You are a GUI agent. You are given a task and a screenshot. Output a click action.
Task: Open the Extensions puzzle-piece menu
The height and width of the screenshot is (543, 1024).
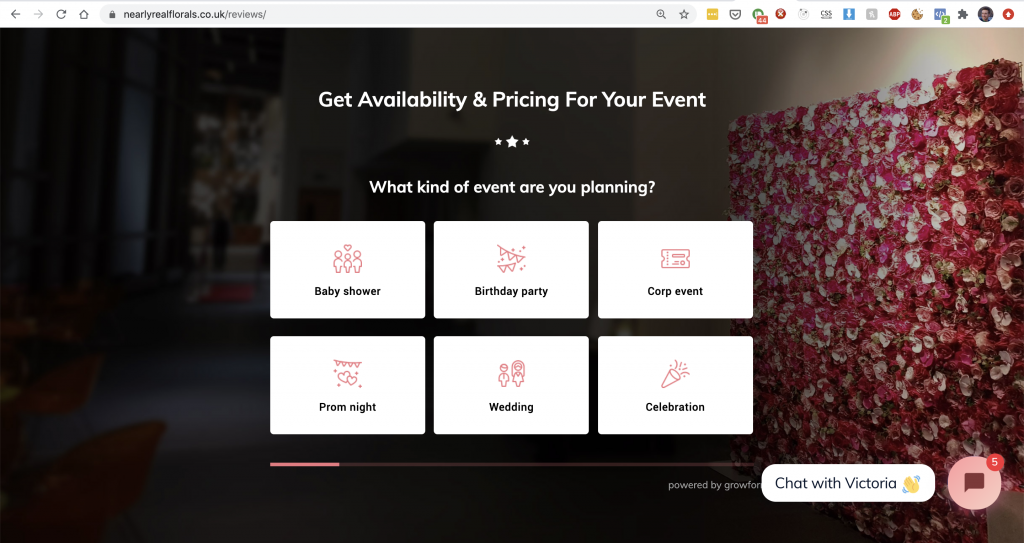(x=963, y=14)
